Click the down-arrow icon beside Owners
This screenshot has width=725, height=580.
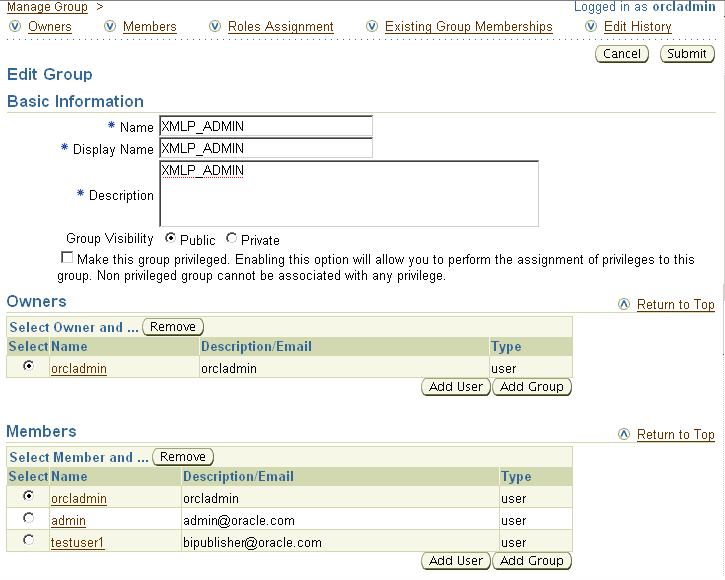15,26
